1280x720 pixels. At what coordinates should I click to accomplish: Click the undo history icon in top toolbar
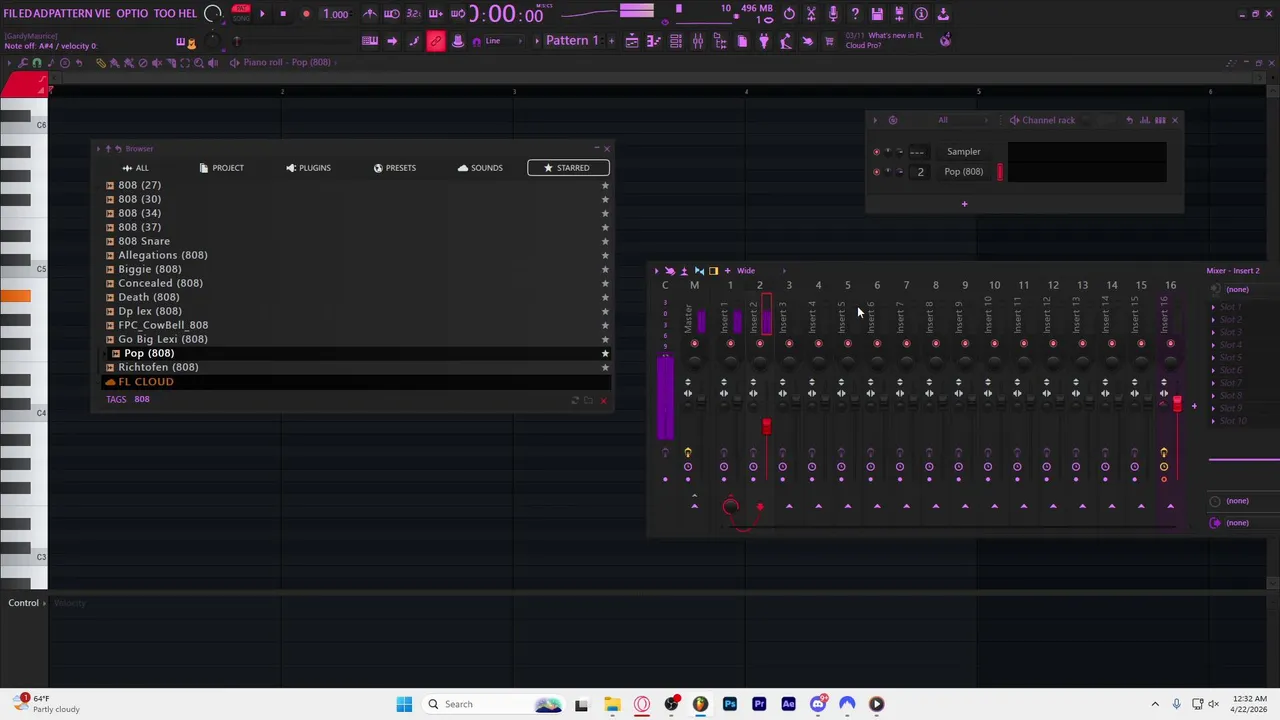789,14
